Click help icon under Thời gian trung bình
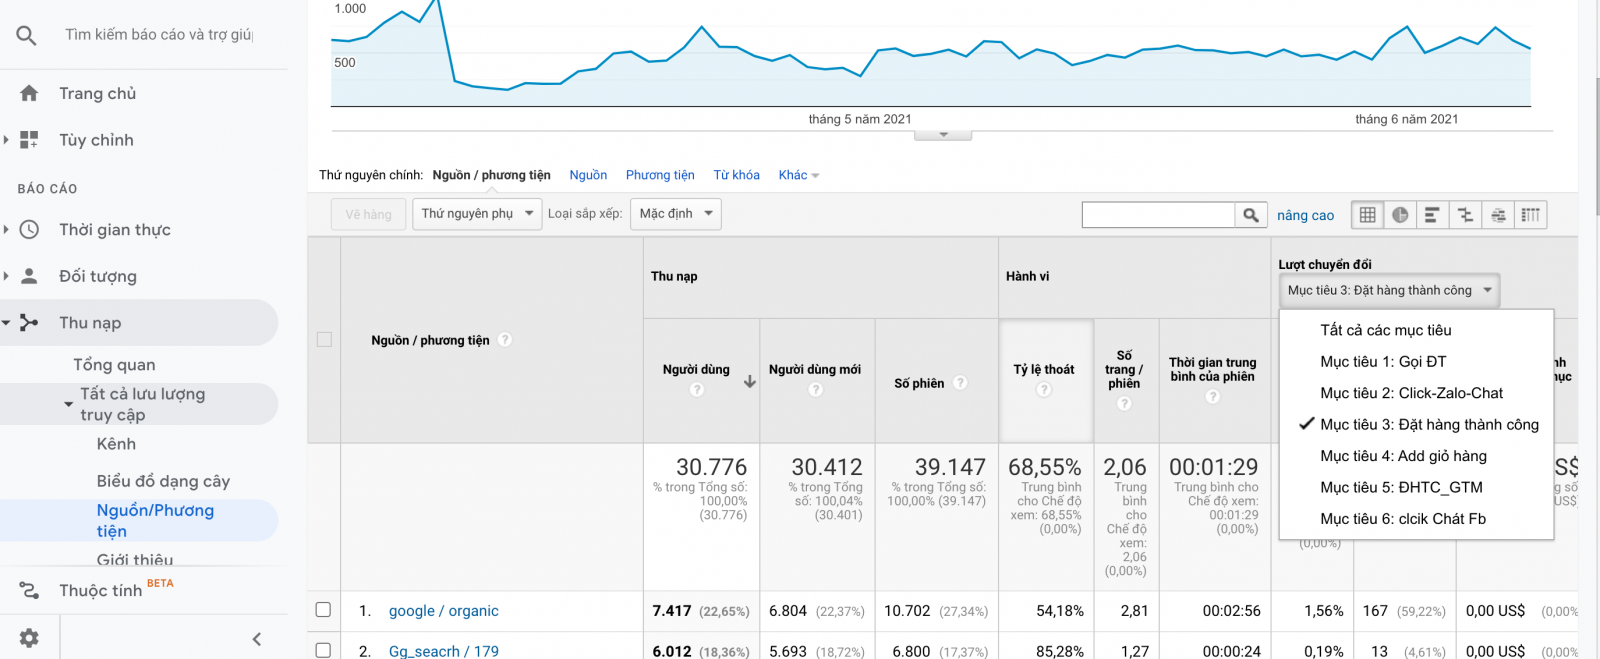The height and width of the screenshot is (659, 1600). tap(1213, 396)
